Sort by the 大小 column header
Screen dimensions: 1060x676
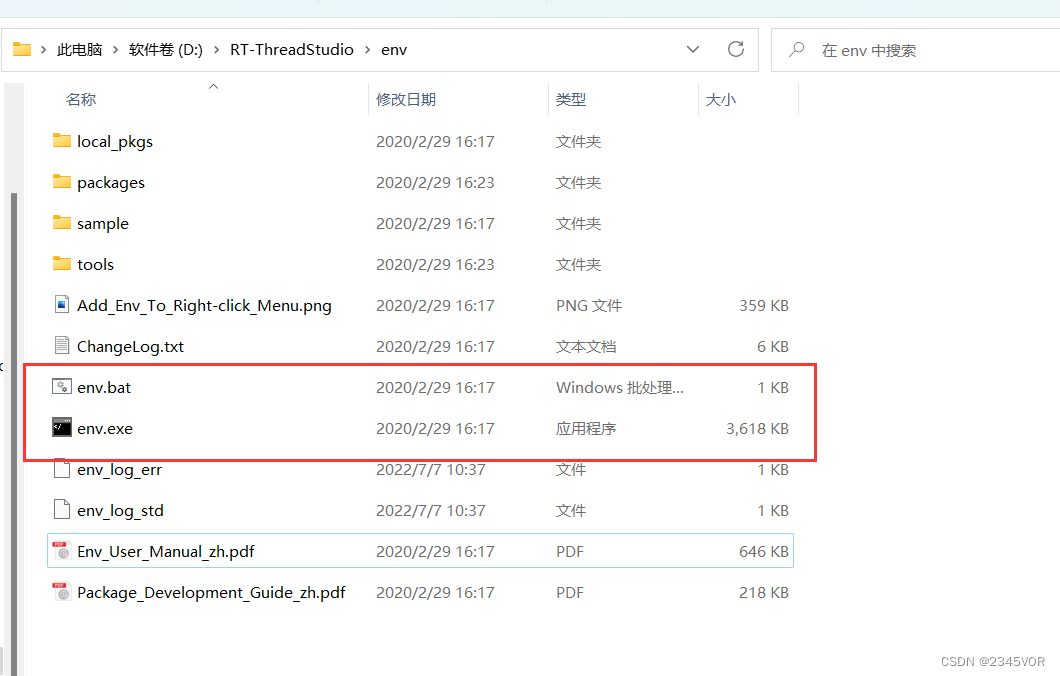pos(721,99)
